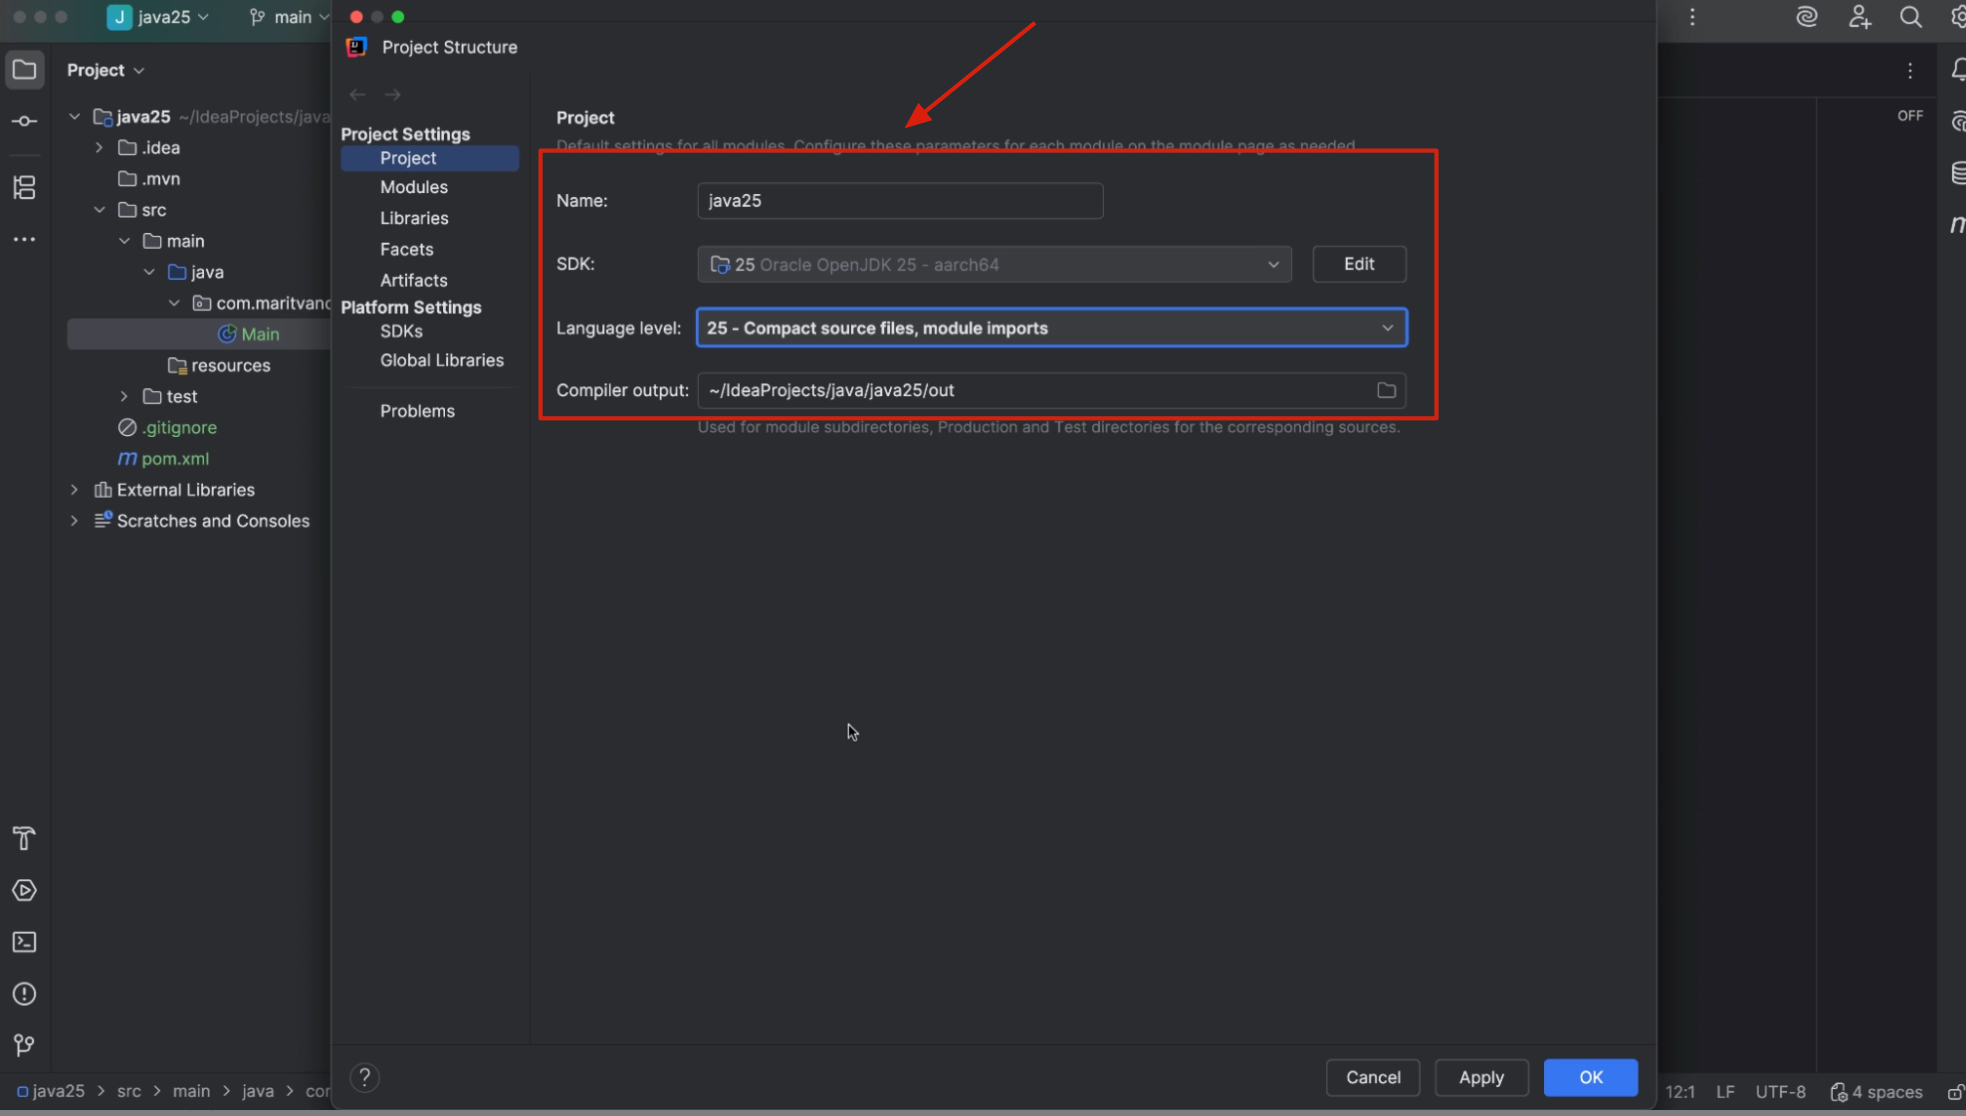
Task: Select SDKs under Platform Settings
Action: click(x=401, y=331)
